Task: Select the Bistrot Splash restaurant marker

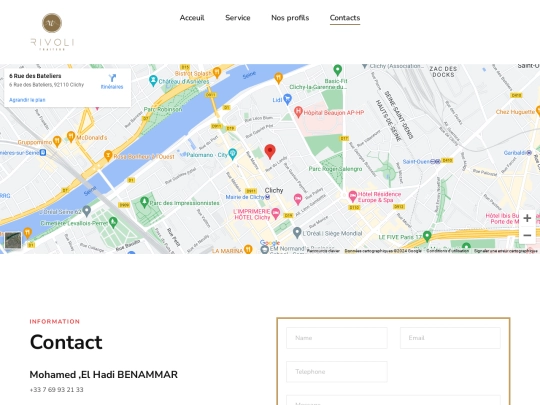Action: coord(217,72)
